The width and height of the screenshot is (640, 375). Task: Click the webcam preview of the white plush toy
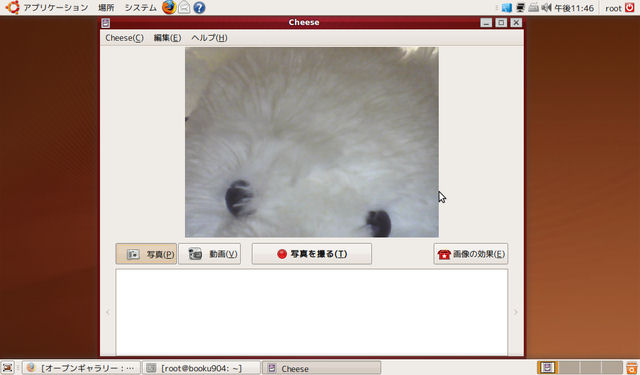click(312, 142)
